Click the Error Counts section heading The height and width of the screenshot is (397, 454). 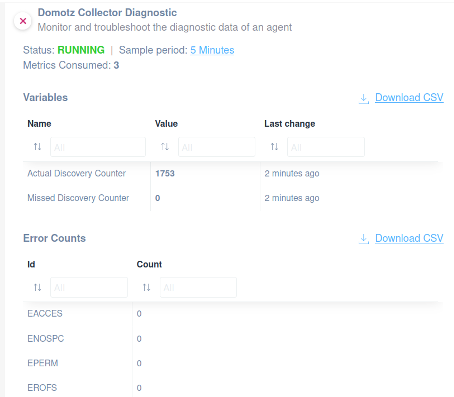click(54, 238)
